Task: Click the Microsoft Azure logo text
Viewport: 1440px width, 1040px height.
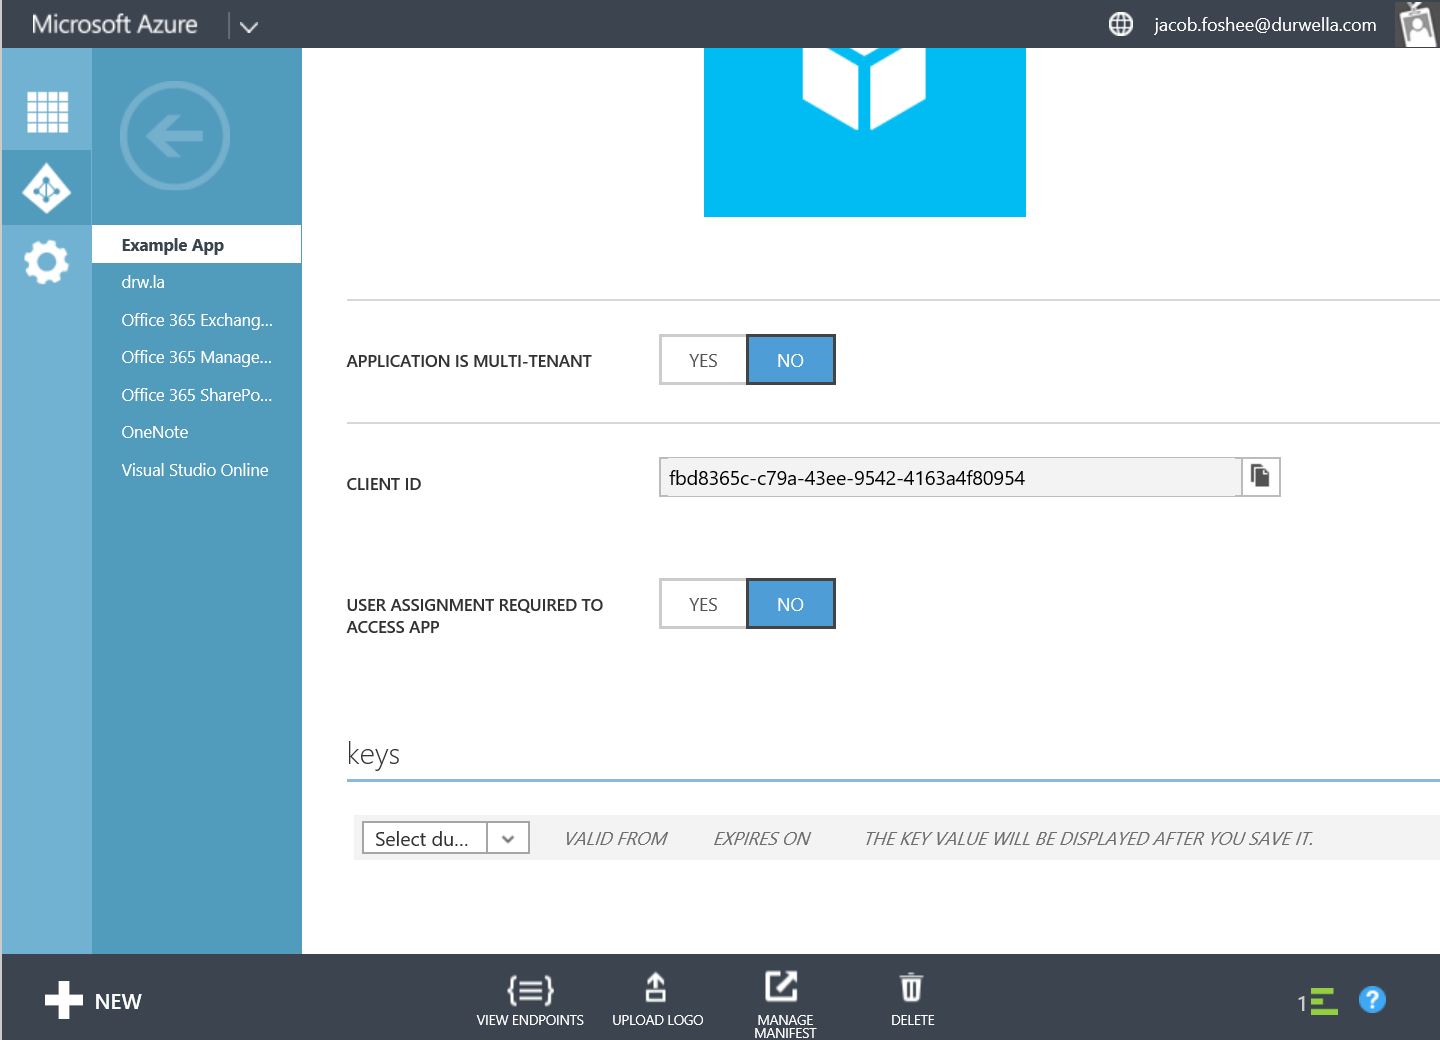Action: pyautogui.click(x=115, y=24)
